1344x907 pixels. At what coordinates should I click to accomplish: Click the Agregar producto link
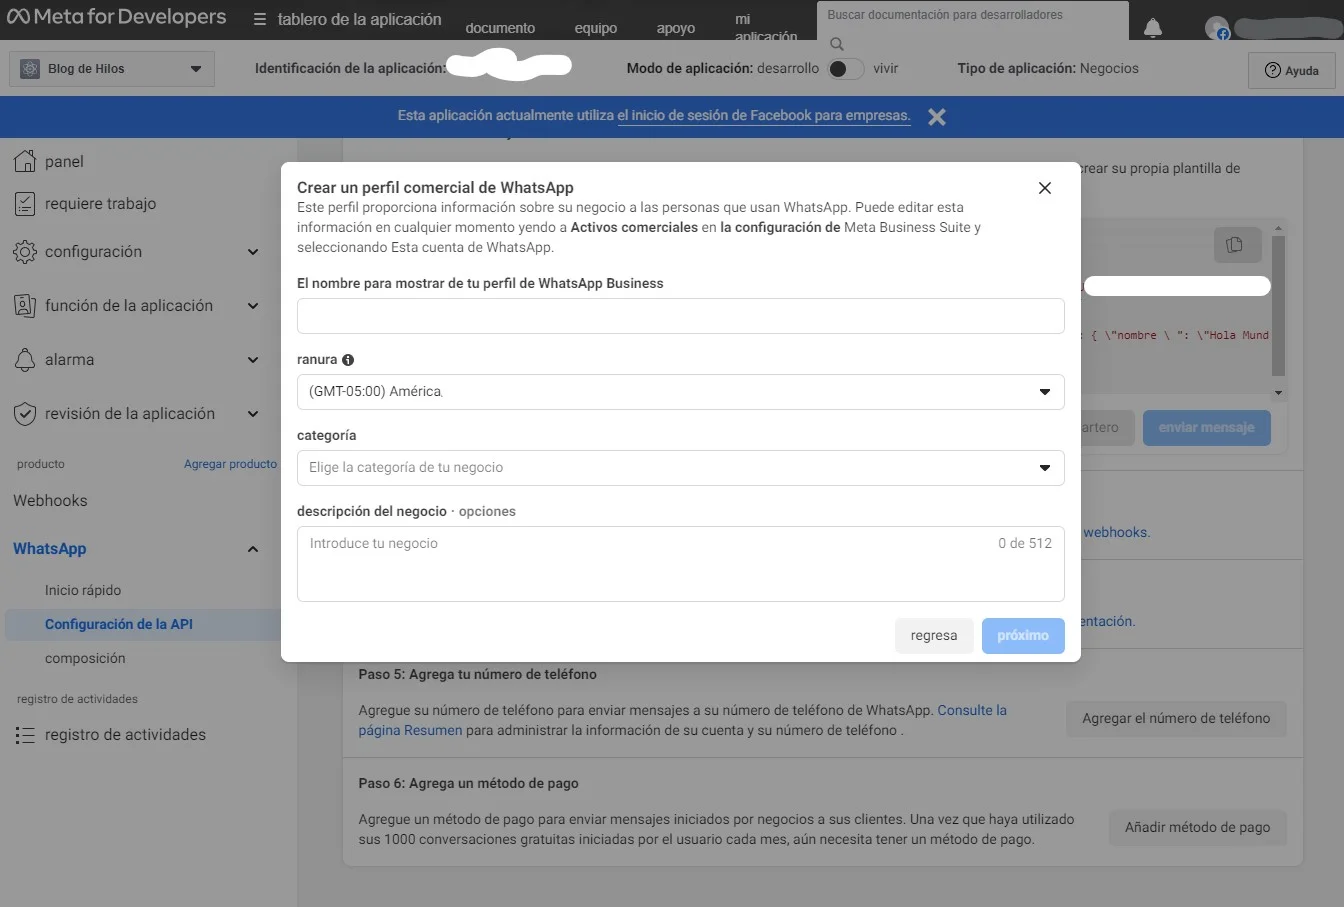point(230,464)
